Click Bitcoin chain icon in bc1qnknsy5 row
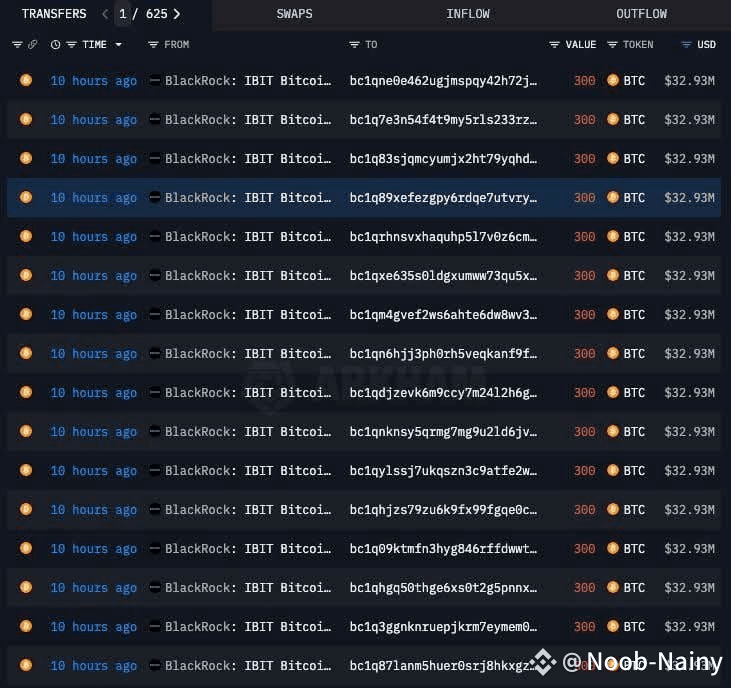This screenshot has width=731, height=688. point(26,432)
